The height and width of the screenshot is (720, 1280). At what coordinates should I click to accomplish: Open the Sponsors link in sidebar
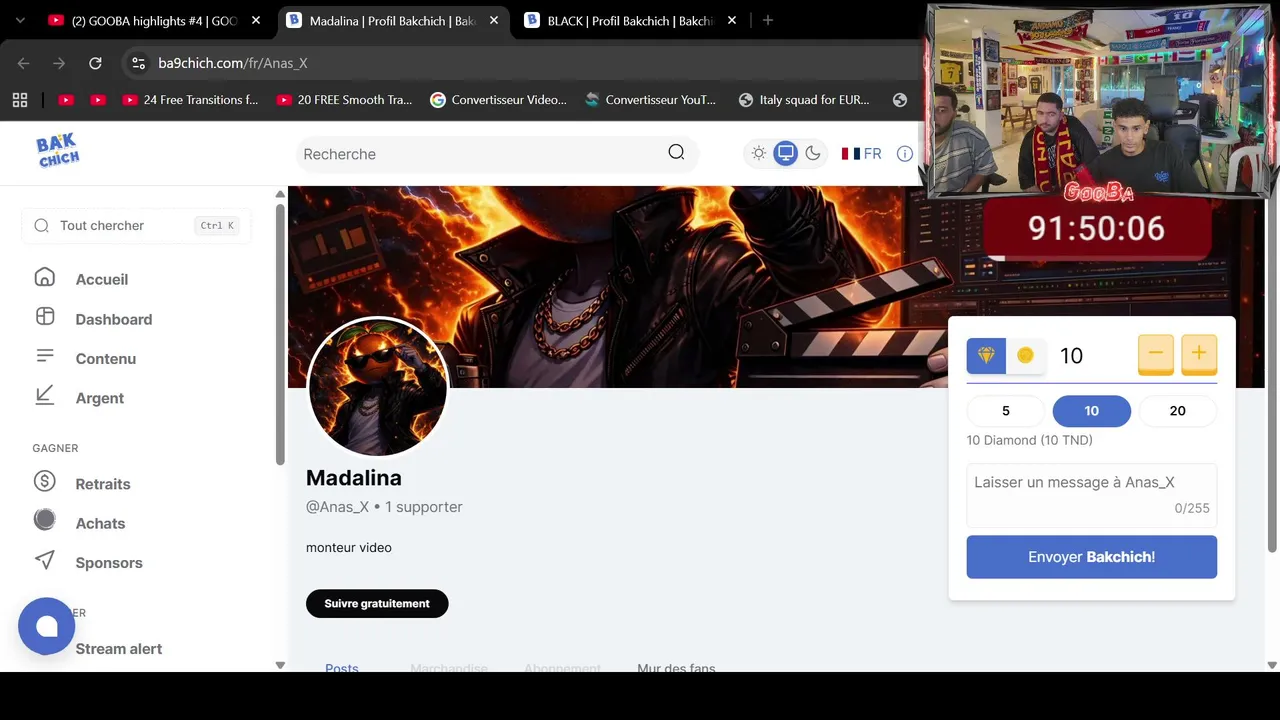click(109, 563)
